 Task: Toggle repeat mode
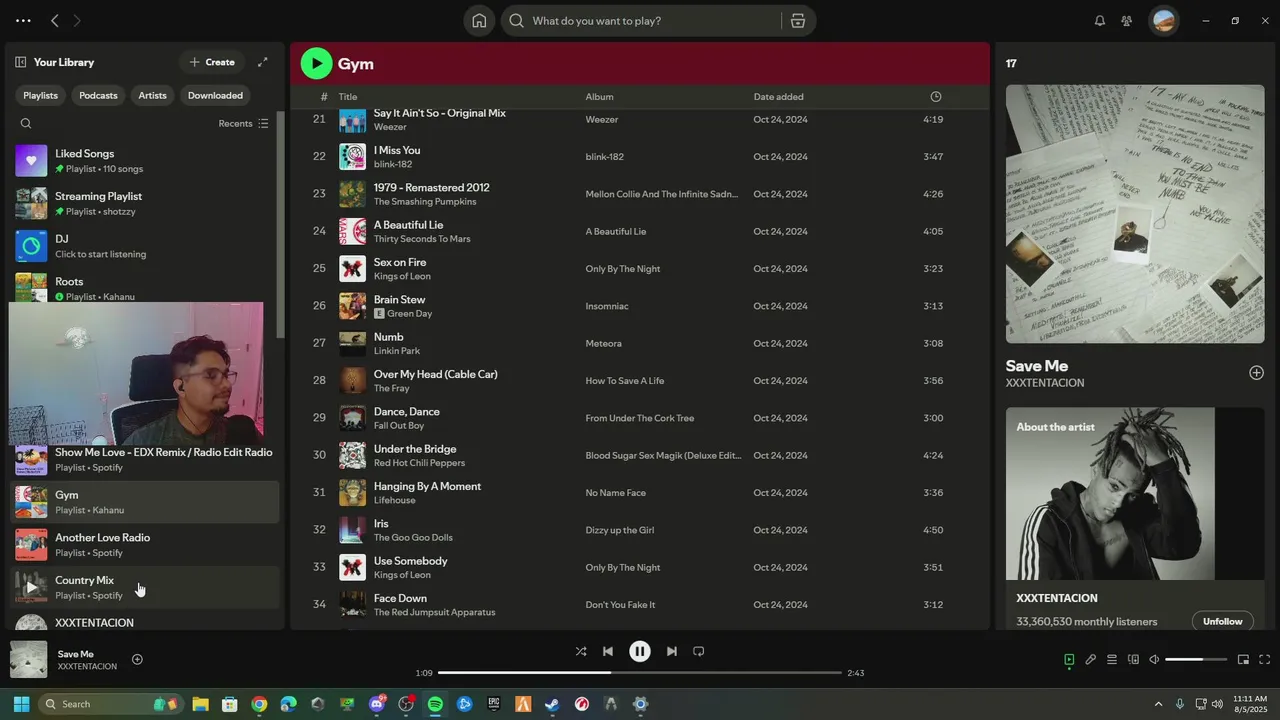coord(699,651)
